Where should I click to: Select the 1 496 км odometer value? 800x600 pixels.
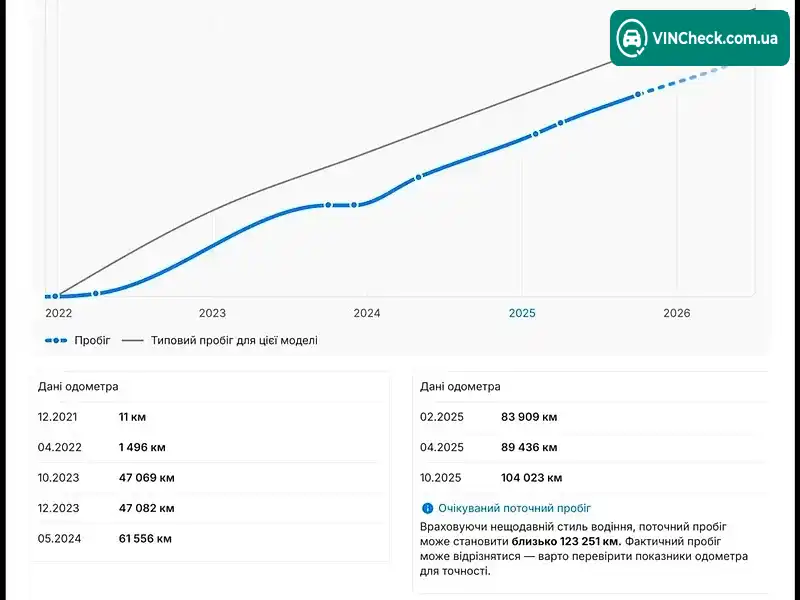click(x=142, y=447)
